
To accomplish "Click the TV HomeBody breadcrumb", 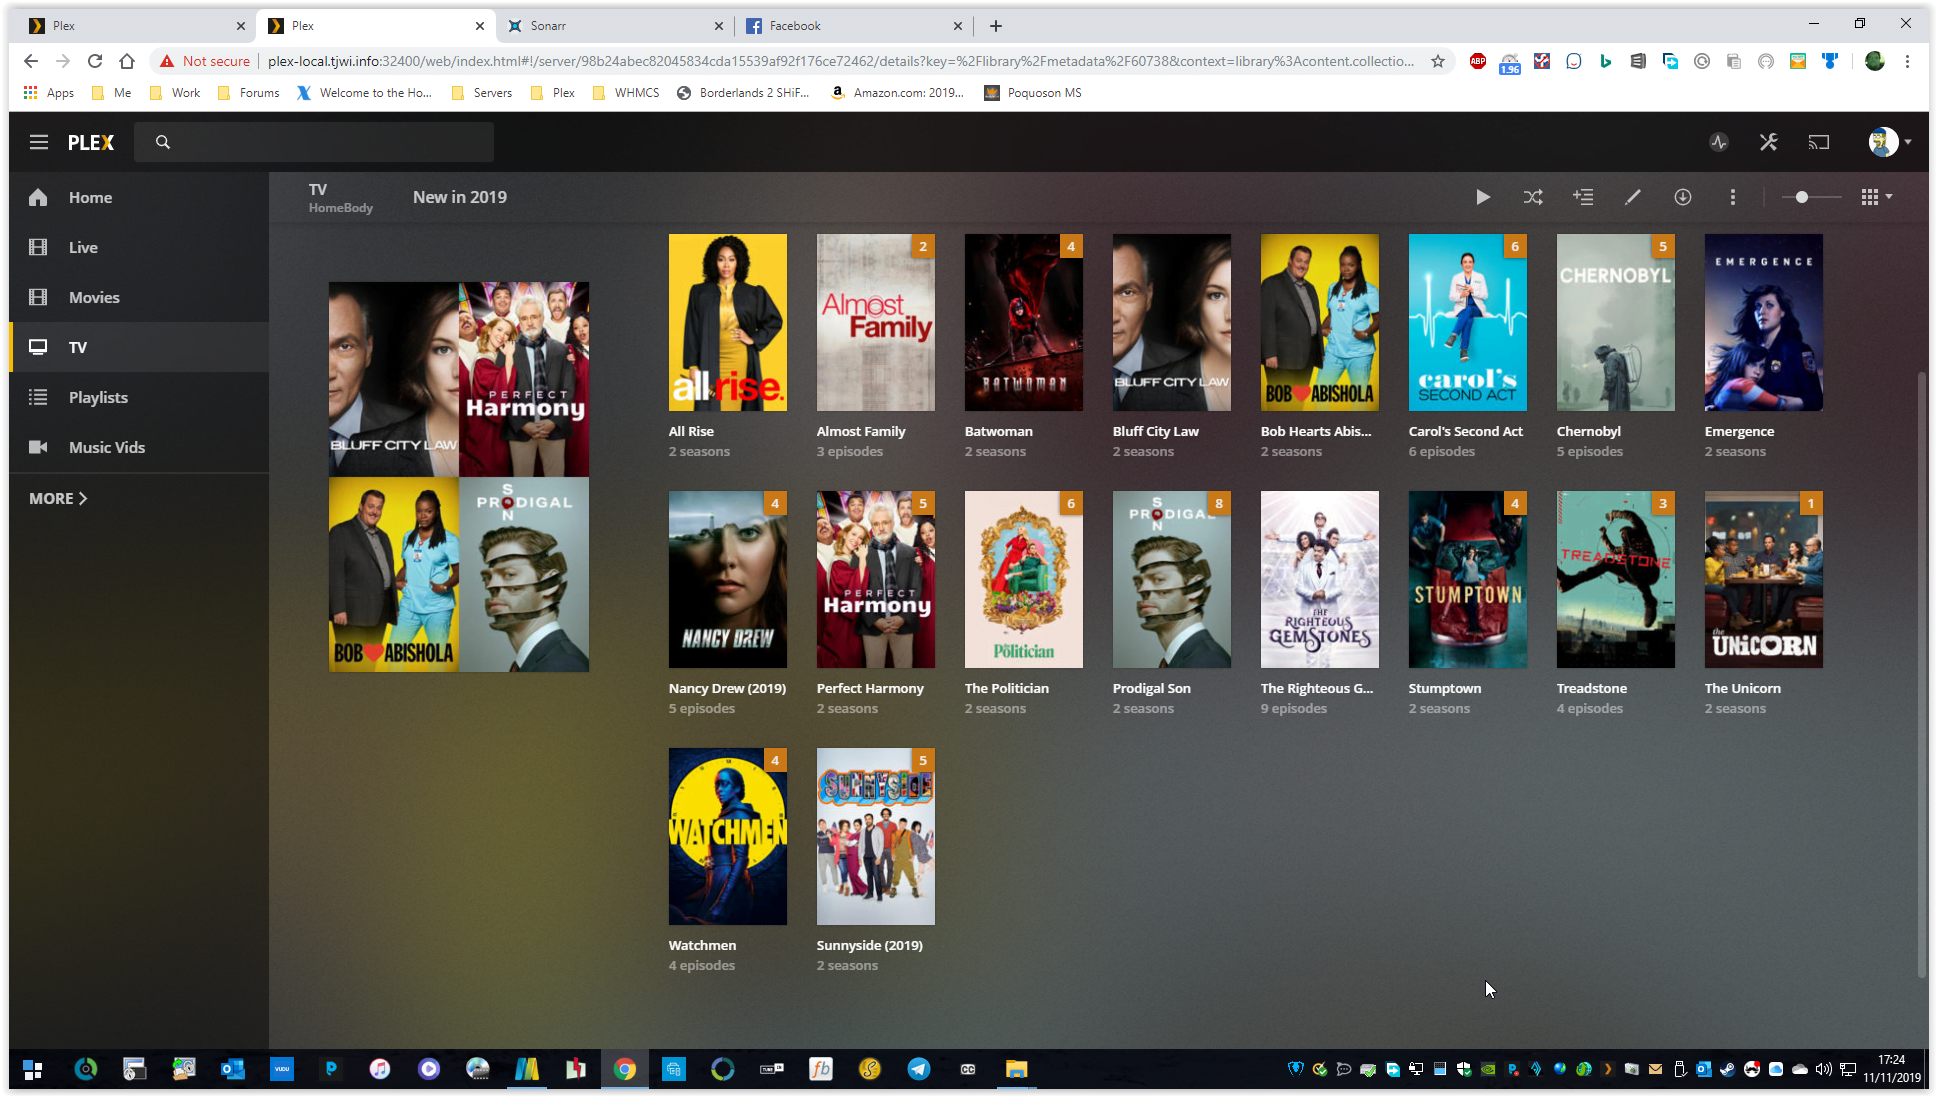I will coord(340,198).
